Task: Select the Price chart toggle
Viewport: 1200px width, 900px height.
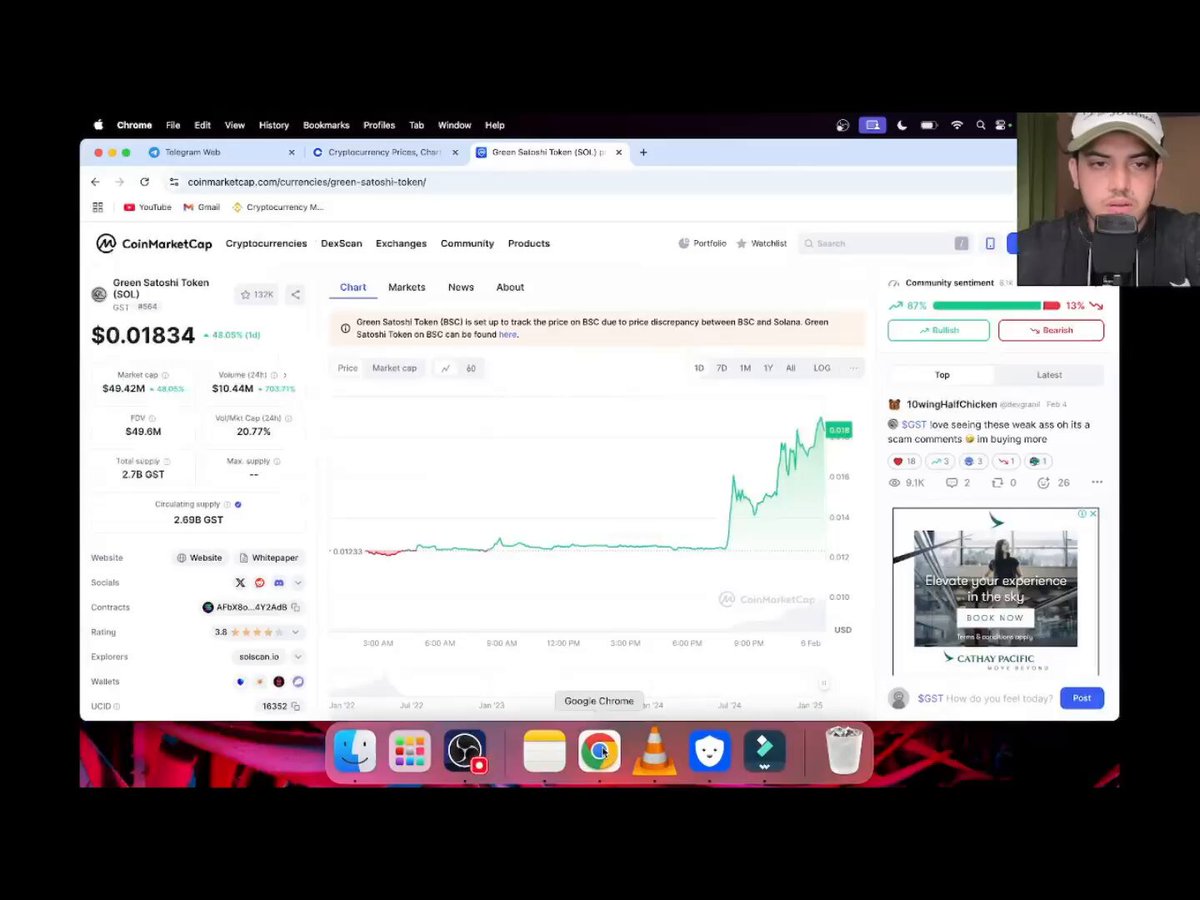Action: pos(347,368)
